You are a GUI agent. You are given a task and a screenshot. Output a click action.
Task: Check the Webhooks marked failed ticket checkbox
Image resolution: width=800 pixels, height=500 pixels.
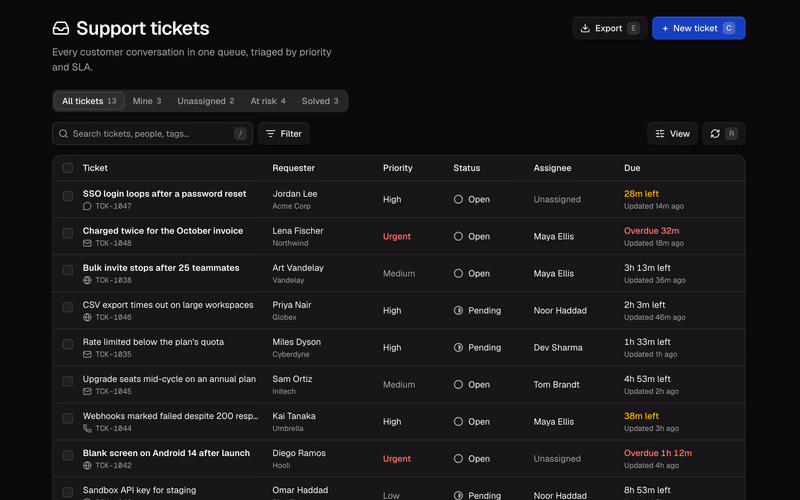[67, 418]
